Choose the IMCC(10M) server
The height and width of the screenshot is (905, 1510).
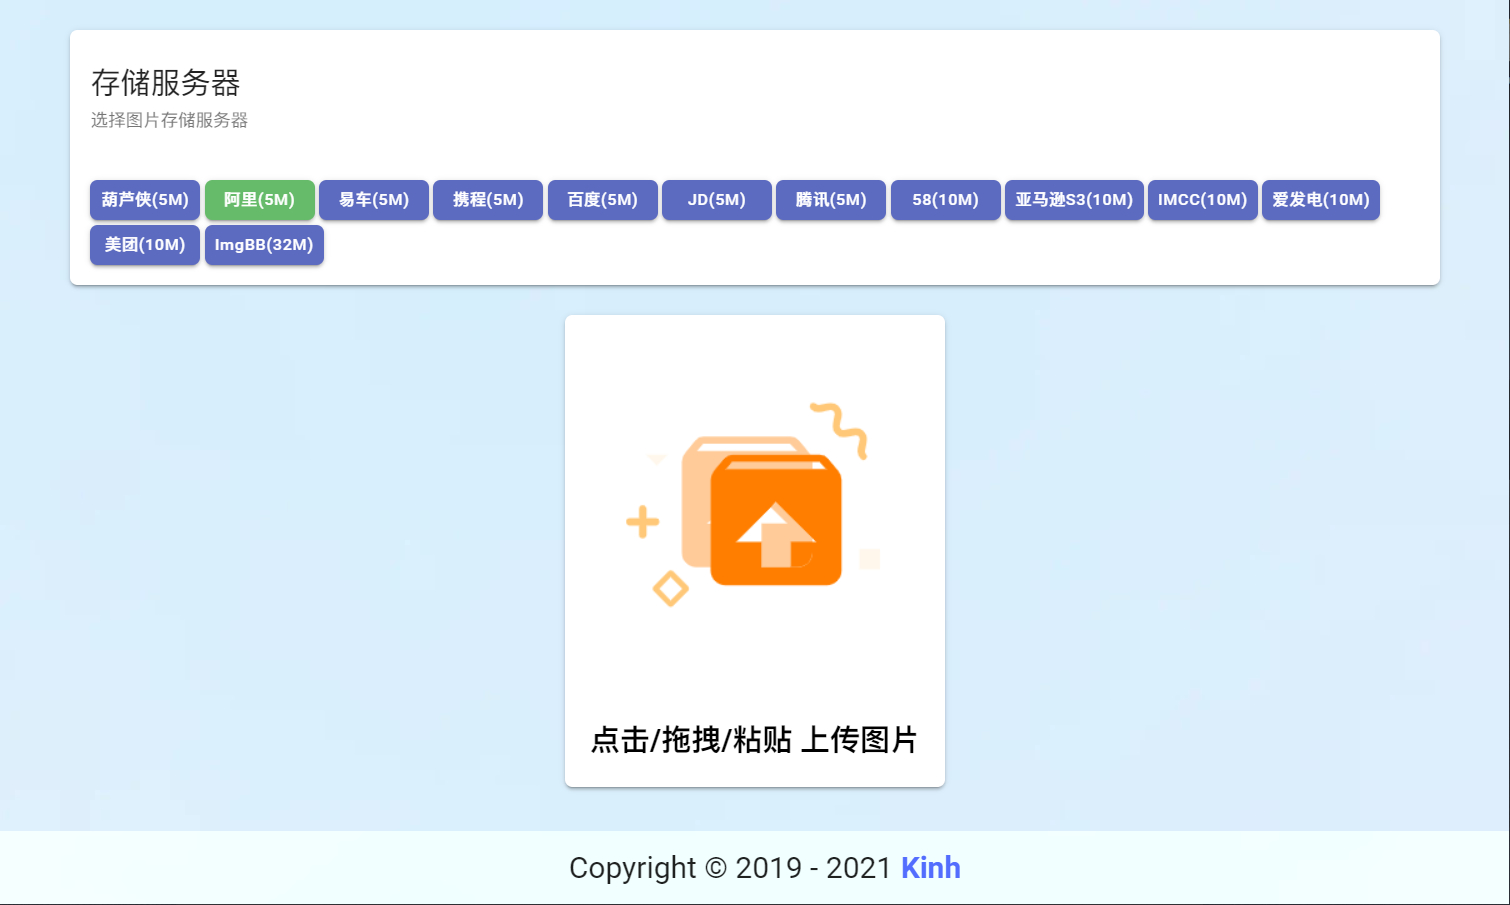pyautogui.click(x=1202, y=200)
